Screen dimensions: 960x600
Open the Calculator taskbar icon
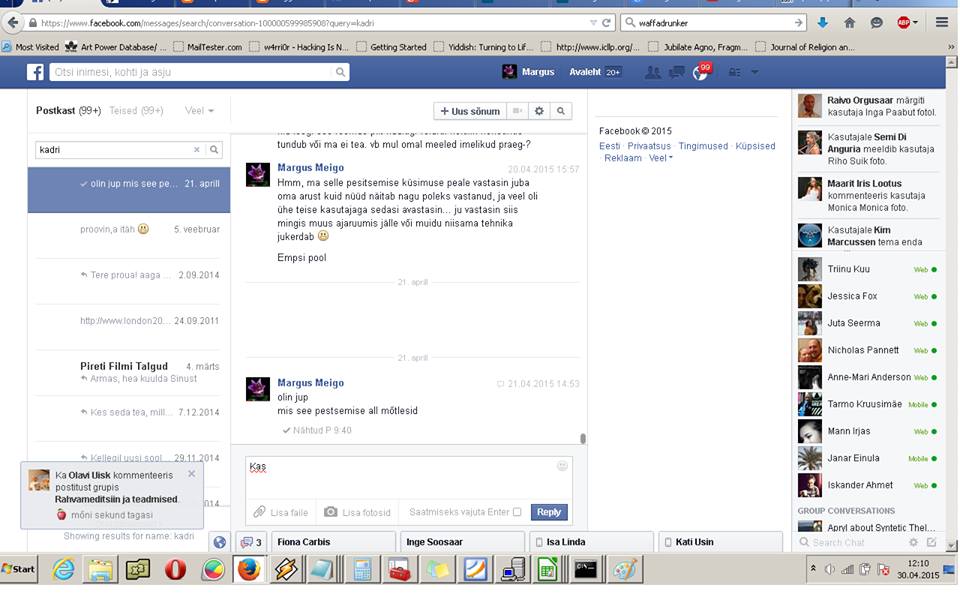coord(362,569)
